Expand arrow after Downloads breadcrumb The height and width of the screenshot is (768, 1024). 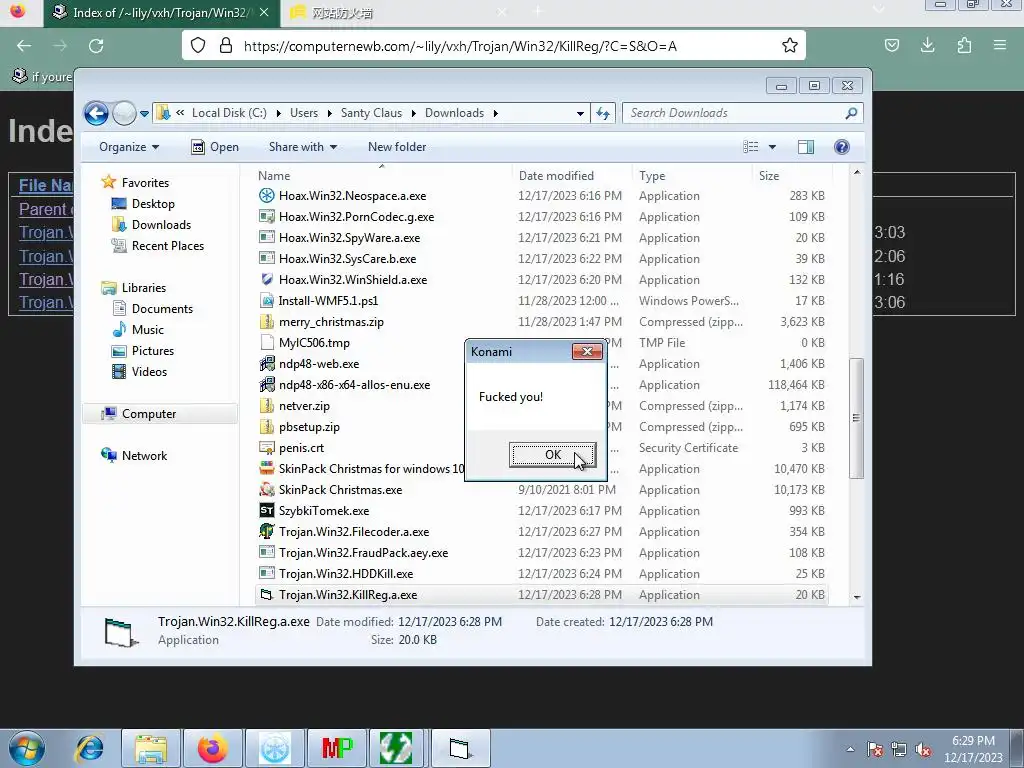click(496, 114)
